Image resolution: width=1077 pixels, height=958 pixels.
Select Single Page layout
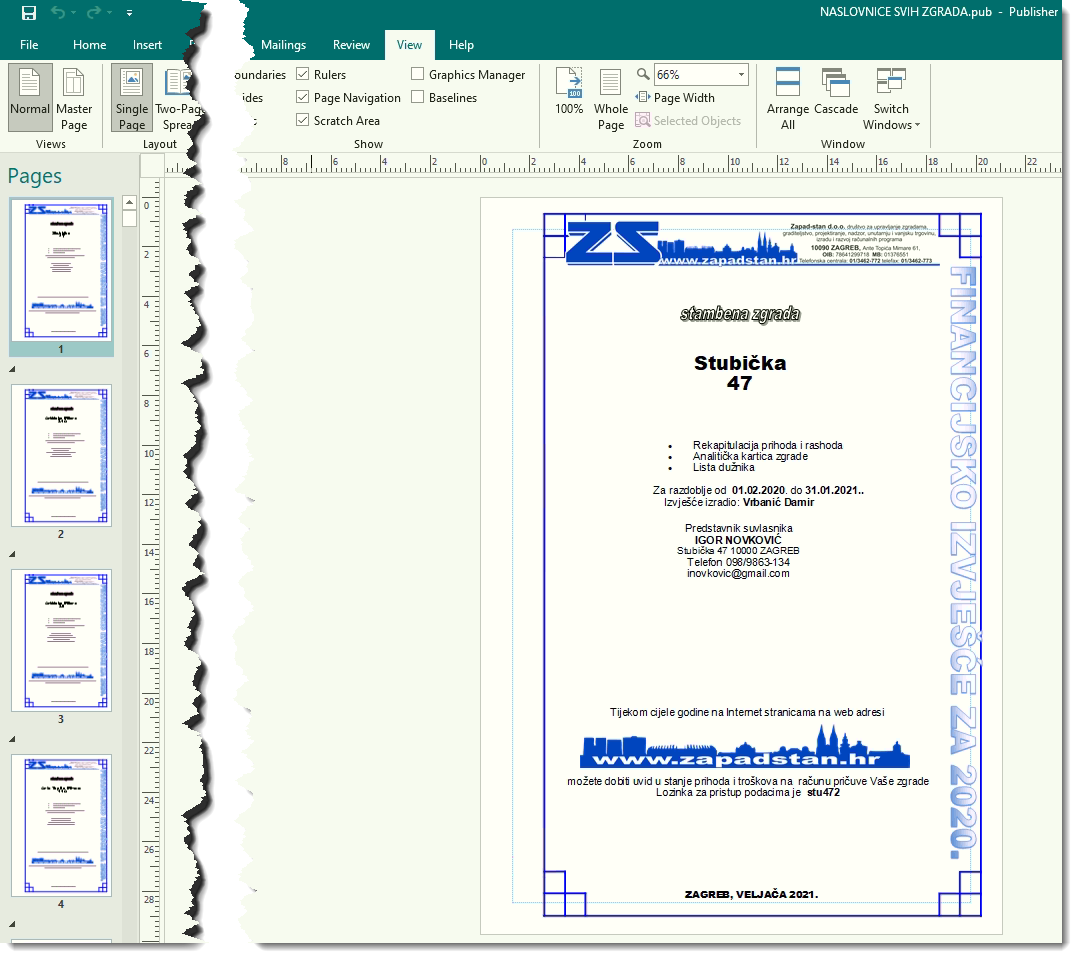[x=131, y=98]
